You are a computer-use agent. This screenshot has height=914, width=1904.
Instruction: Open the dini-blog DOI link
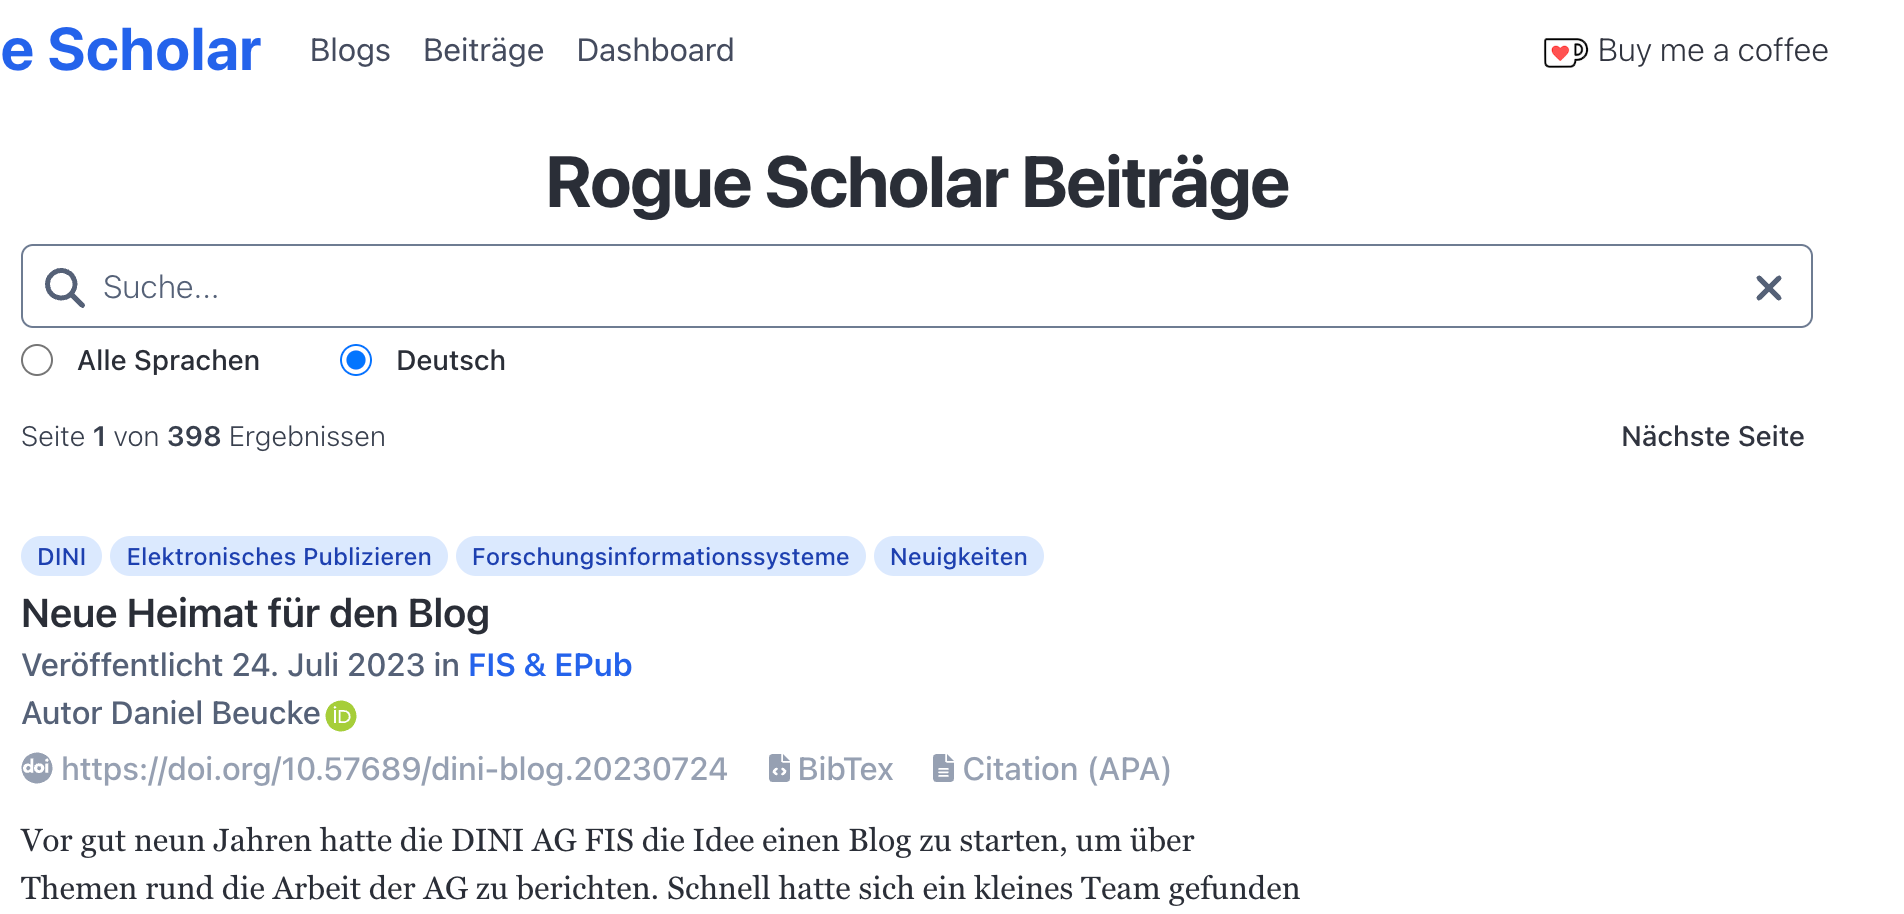click(394, 769)
